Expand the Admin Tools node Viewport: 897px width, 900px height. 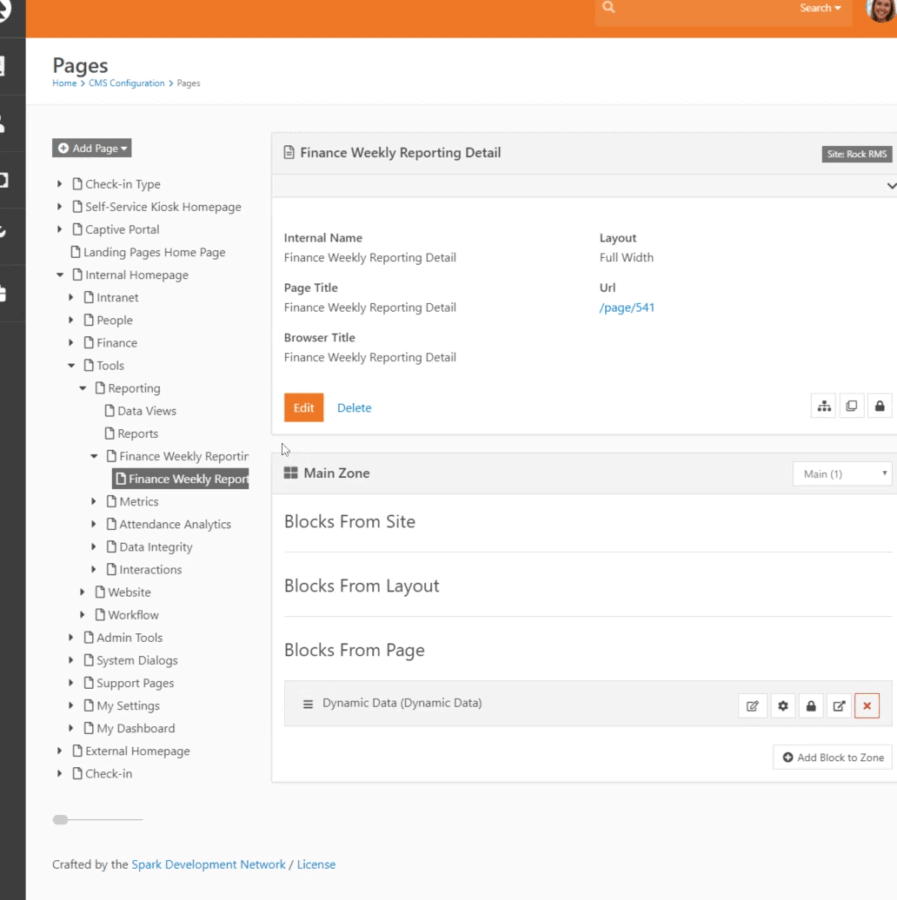(x=71, y=638)
